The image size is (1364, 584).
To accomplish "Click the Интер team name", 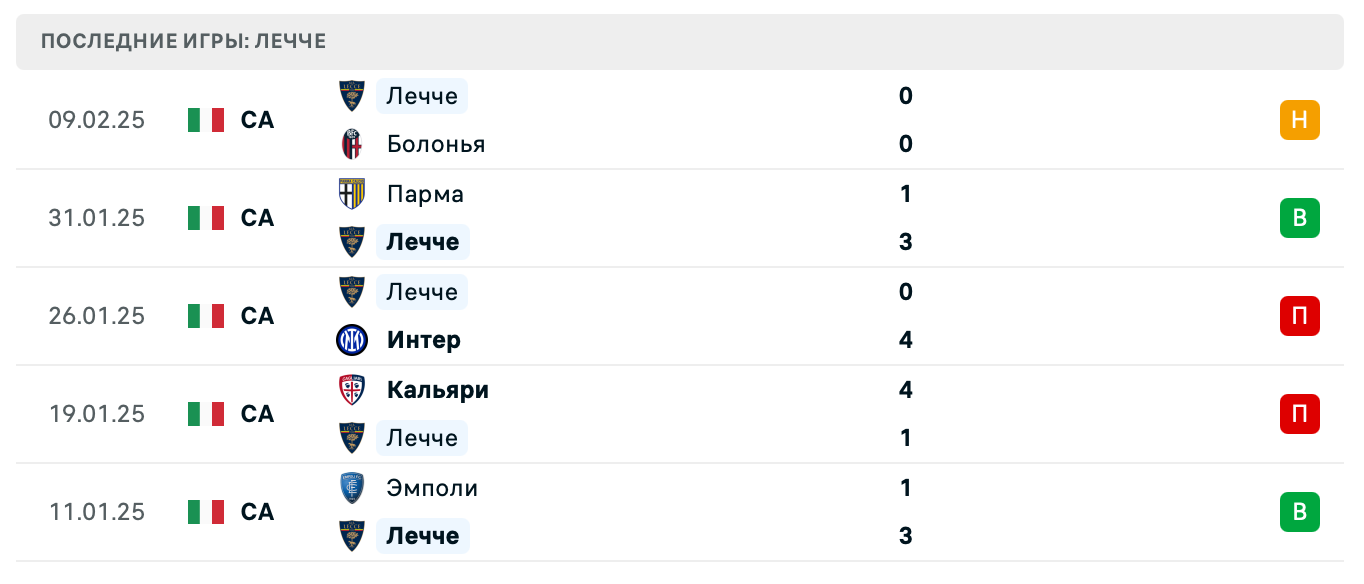I will (x=423, y=340).
